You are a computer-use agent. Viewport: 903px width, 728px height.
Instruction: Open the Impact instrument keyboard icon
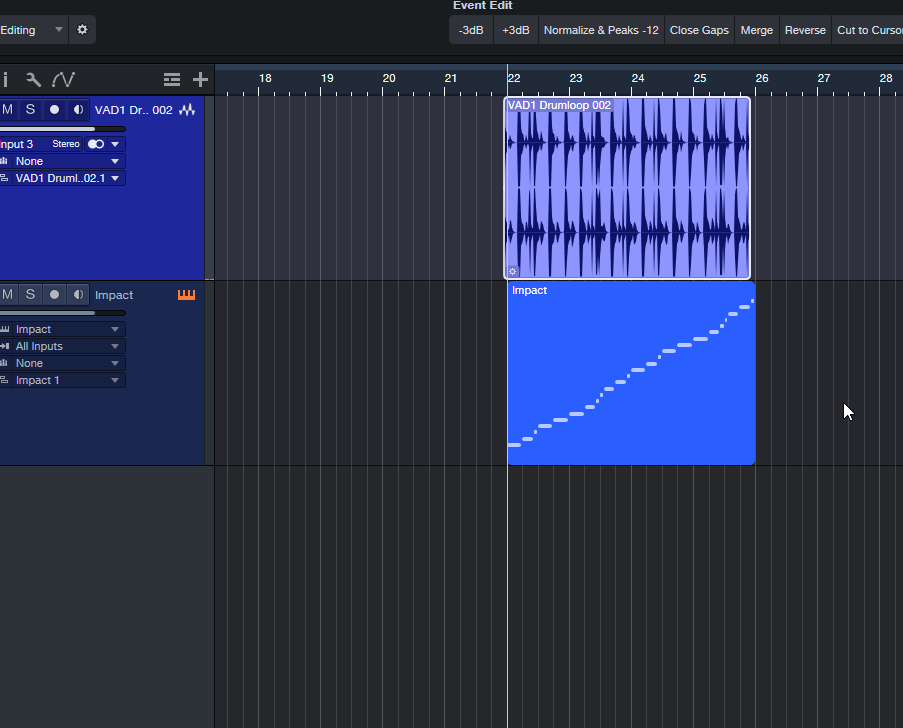186,295
